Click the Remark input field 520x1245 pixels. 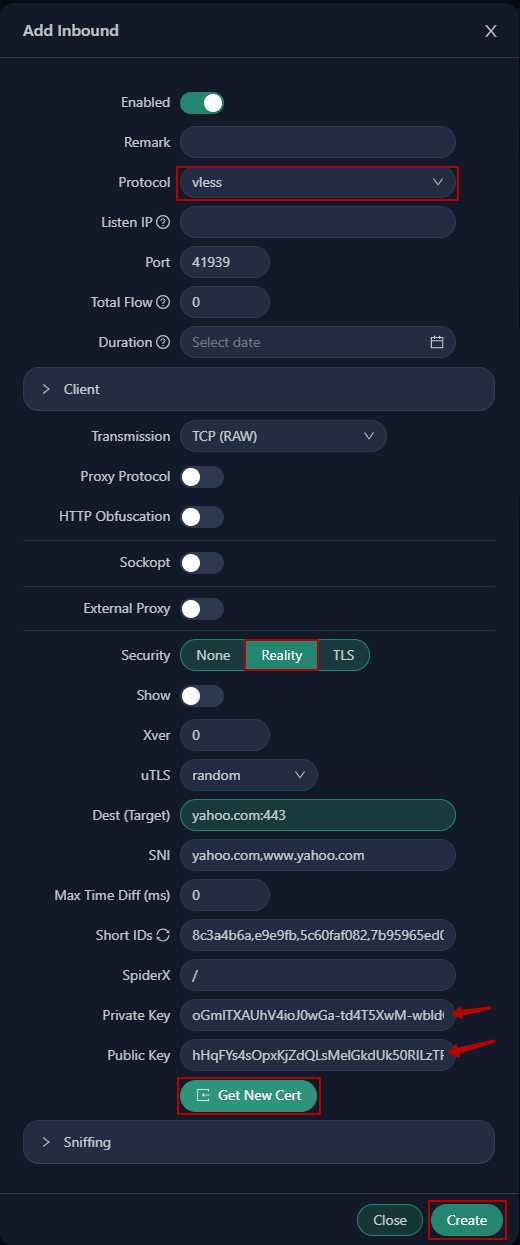click(x=318, y=142)
